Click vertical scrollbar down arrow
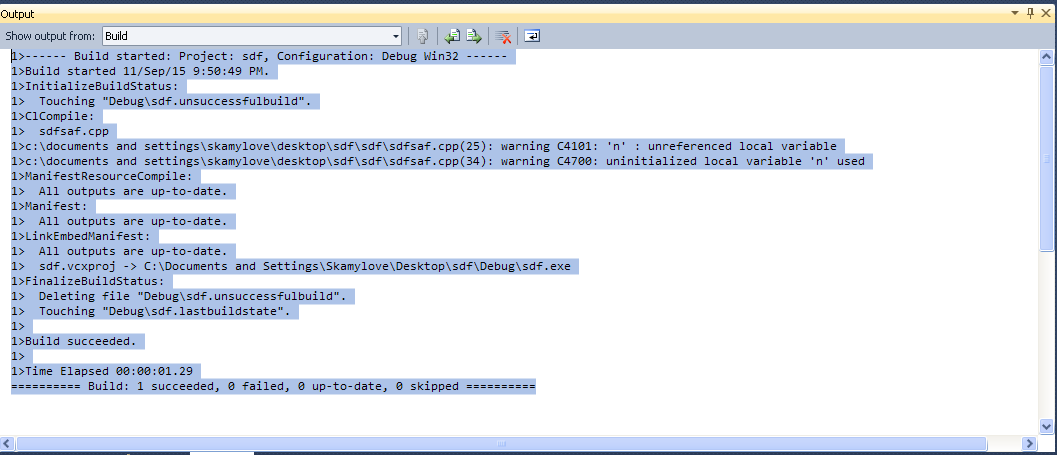 click(x=1047, y=427)
